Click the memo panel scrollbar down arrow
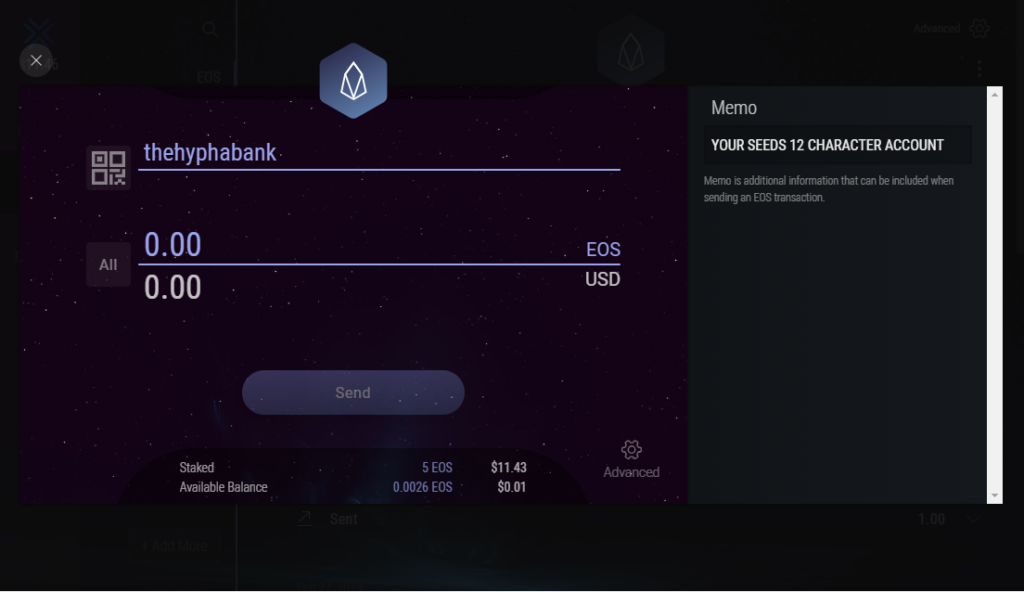 (x=994, y=495)
